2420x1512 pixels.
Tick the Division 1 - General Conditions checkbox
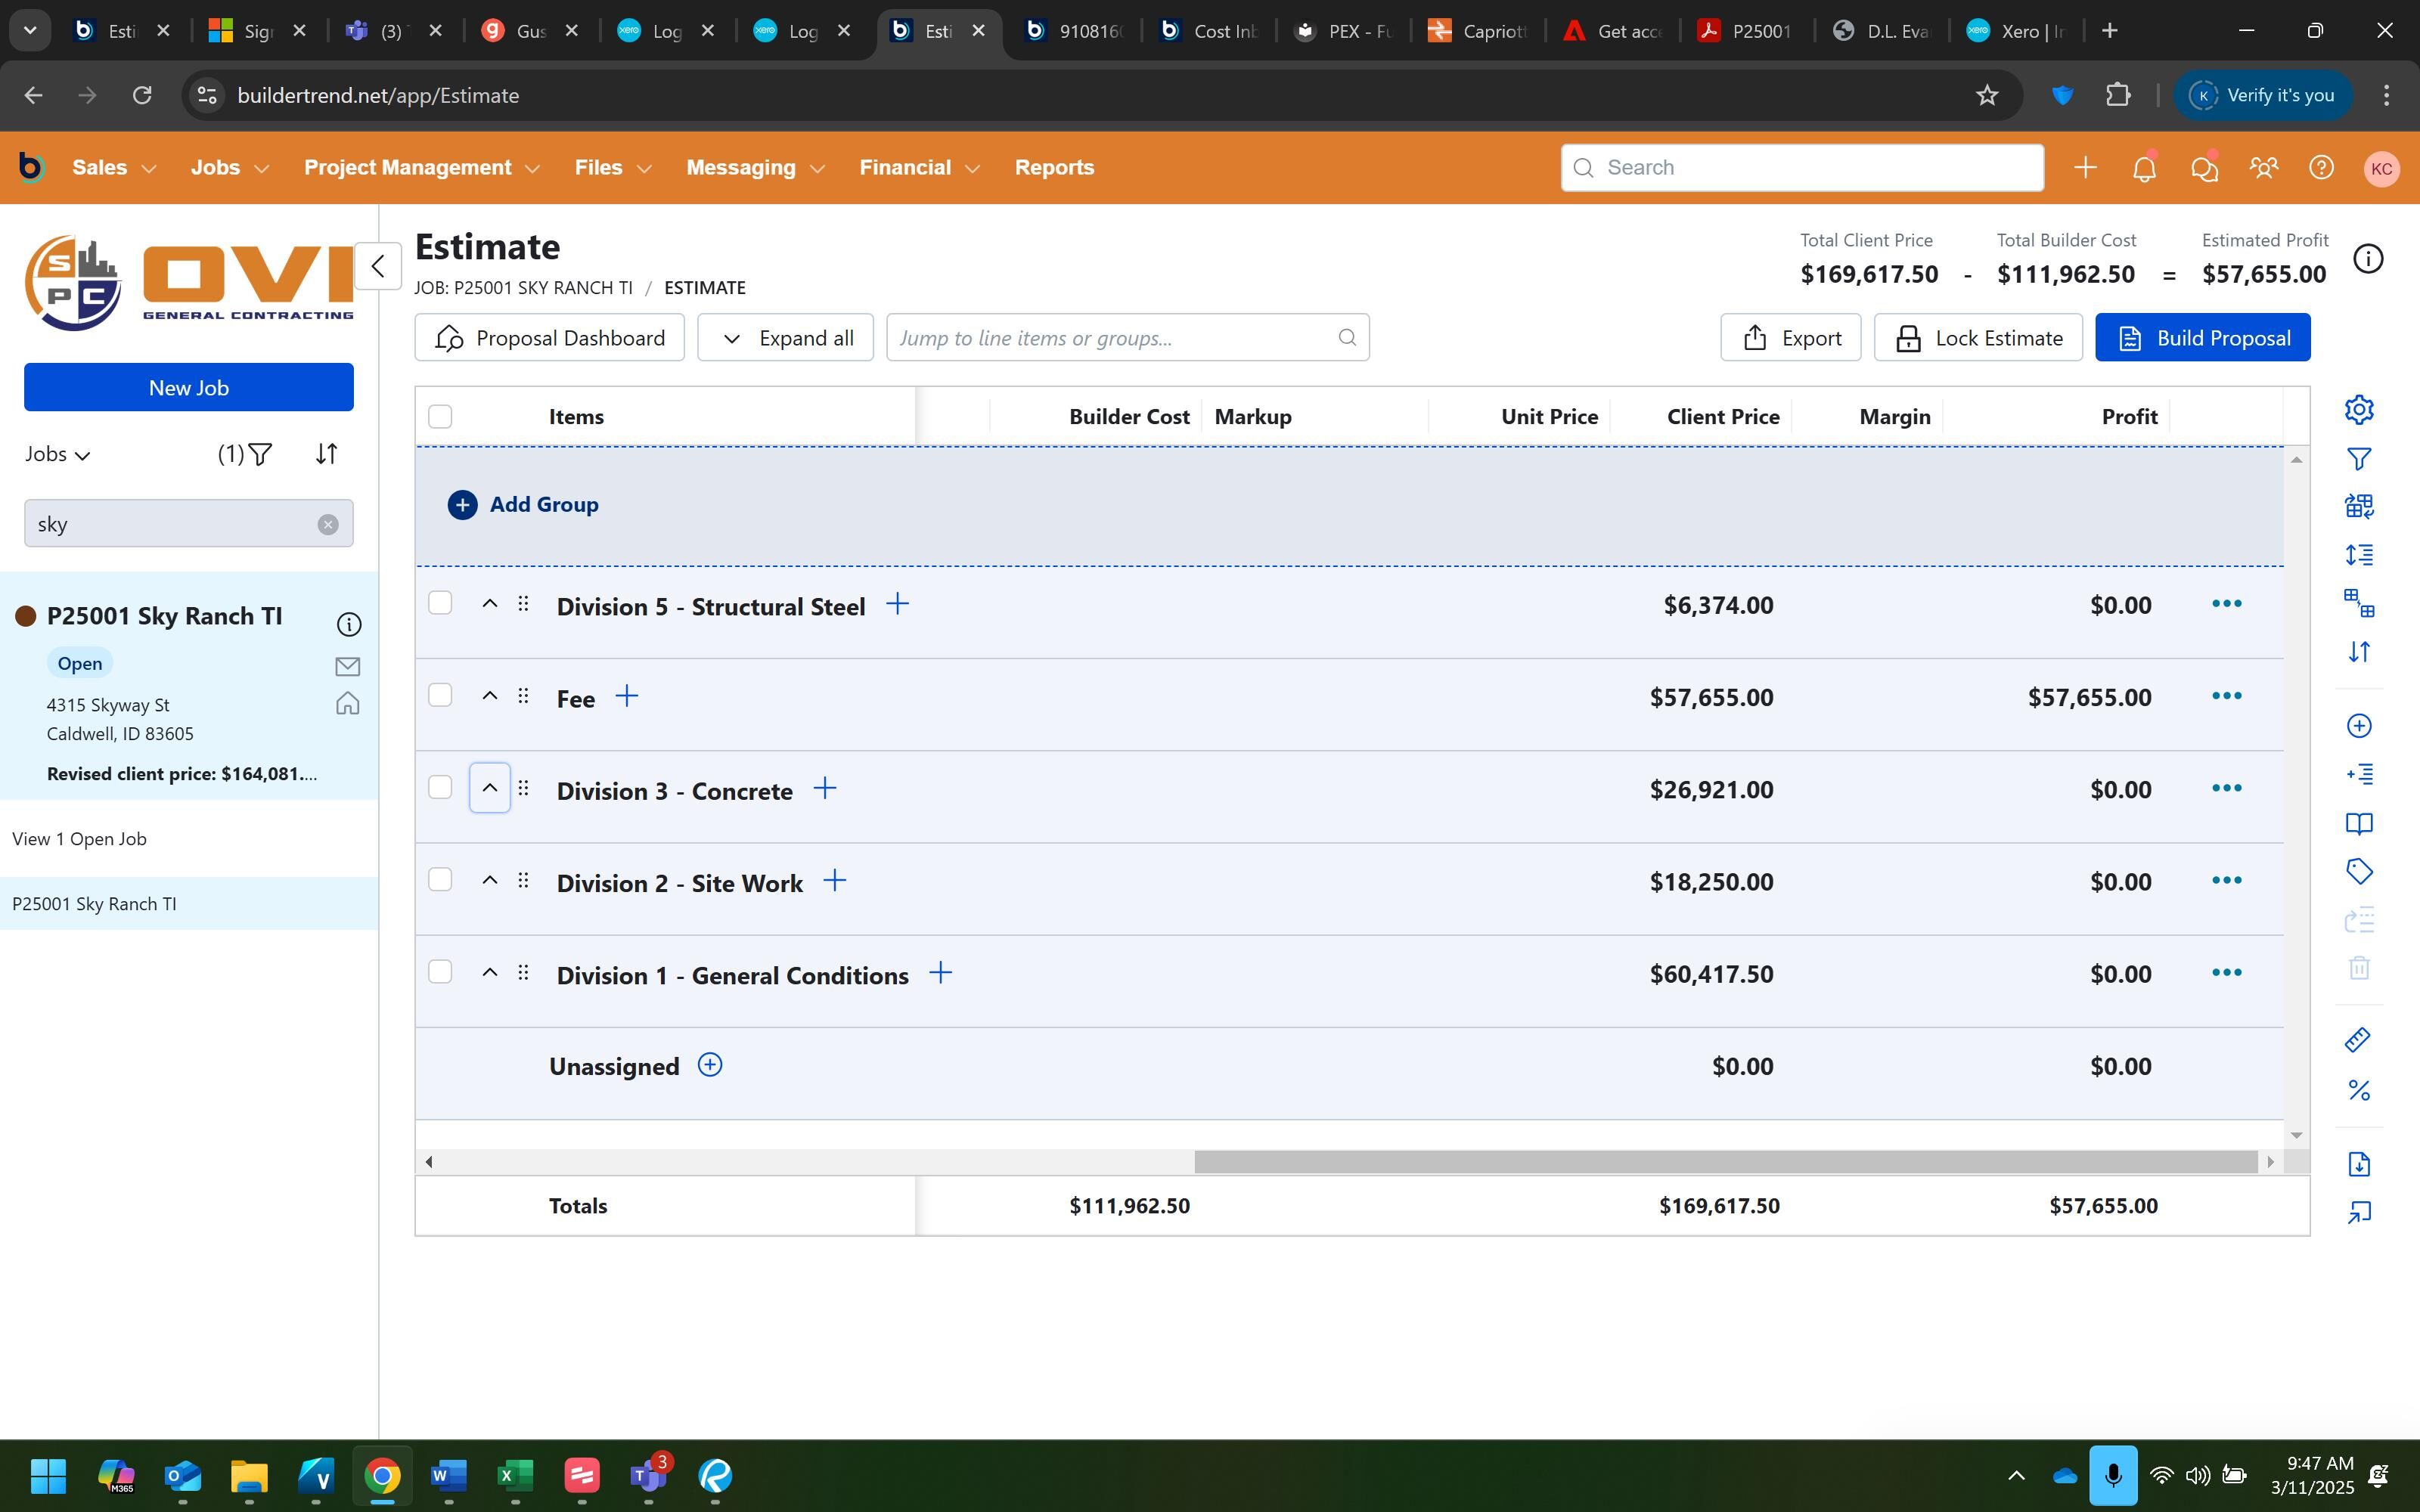click(x=440, y=972)
